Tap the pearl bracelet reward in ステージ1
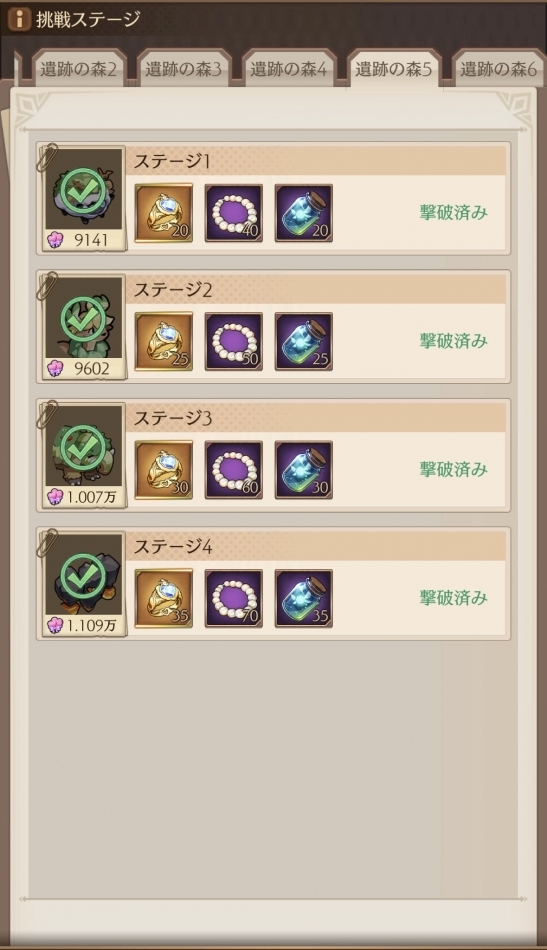The image size is (547, 950). [234, 213]
